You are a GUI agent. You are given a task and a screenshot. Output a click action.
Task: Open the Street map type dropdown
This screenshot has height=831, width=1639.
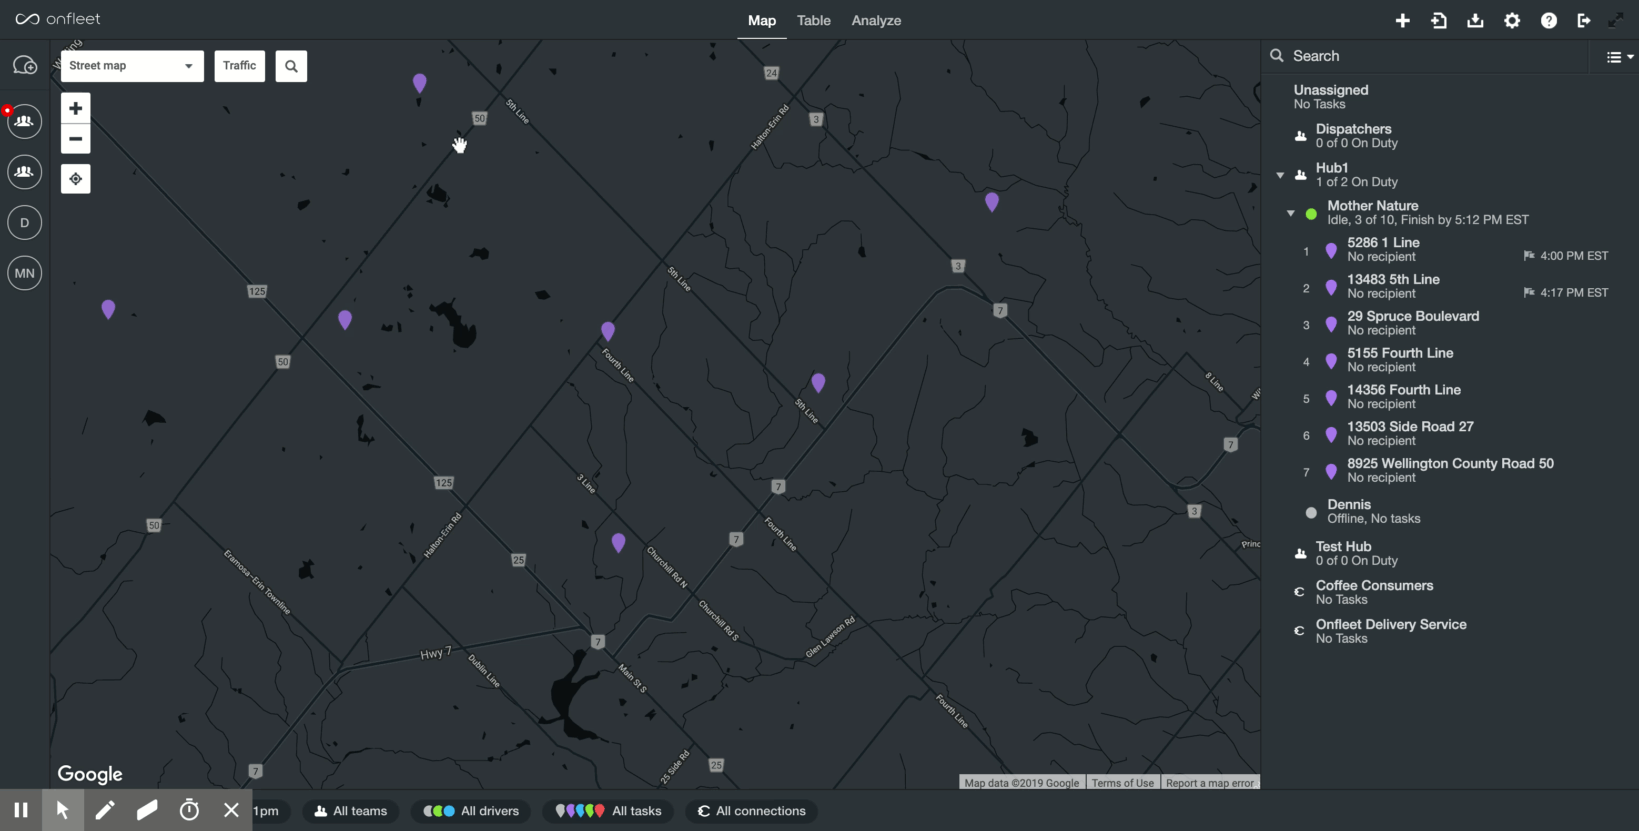point(132,66)
